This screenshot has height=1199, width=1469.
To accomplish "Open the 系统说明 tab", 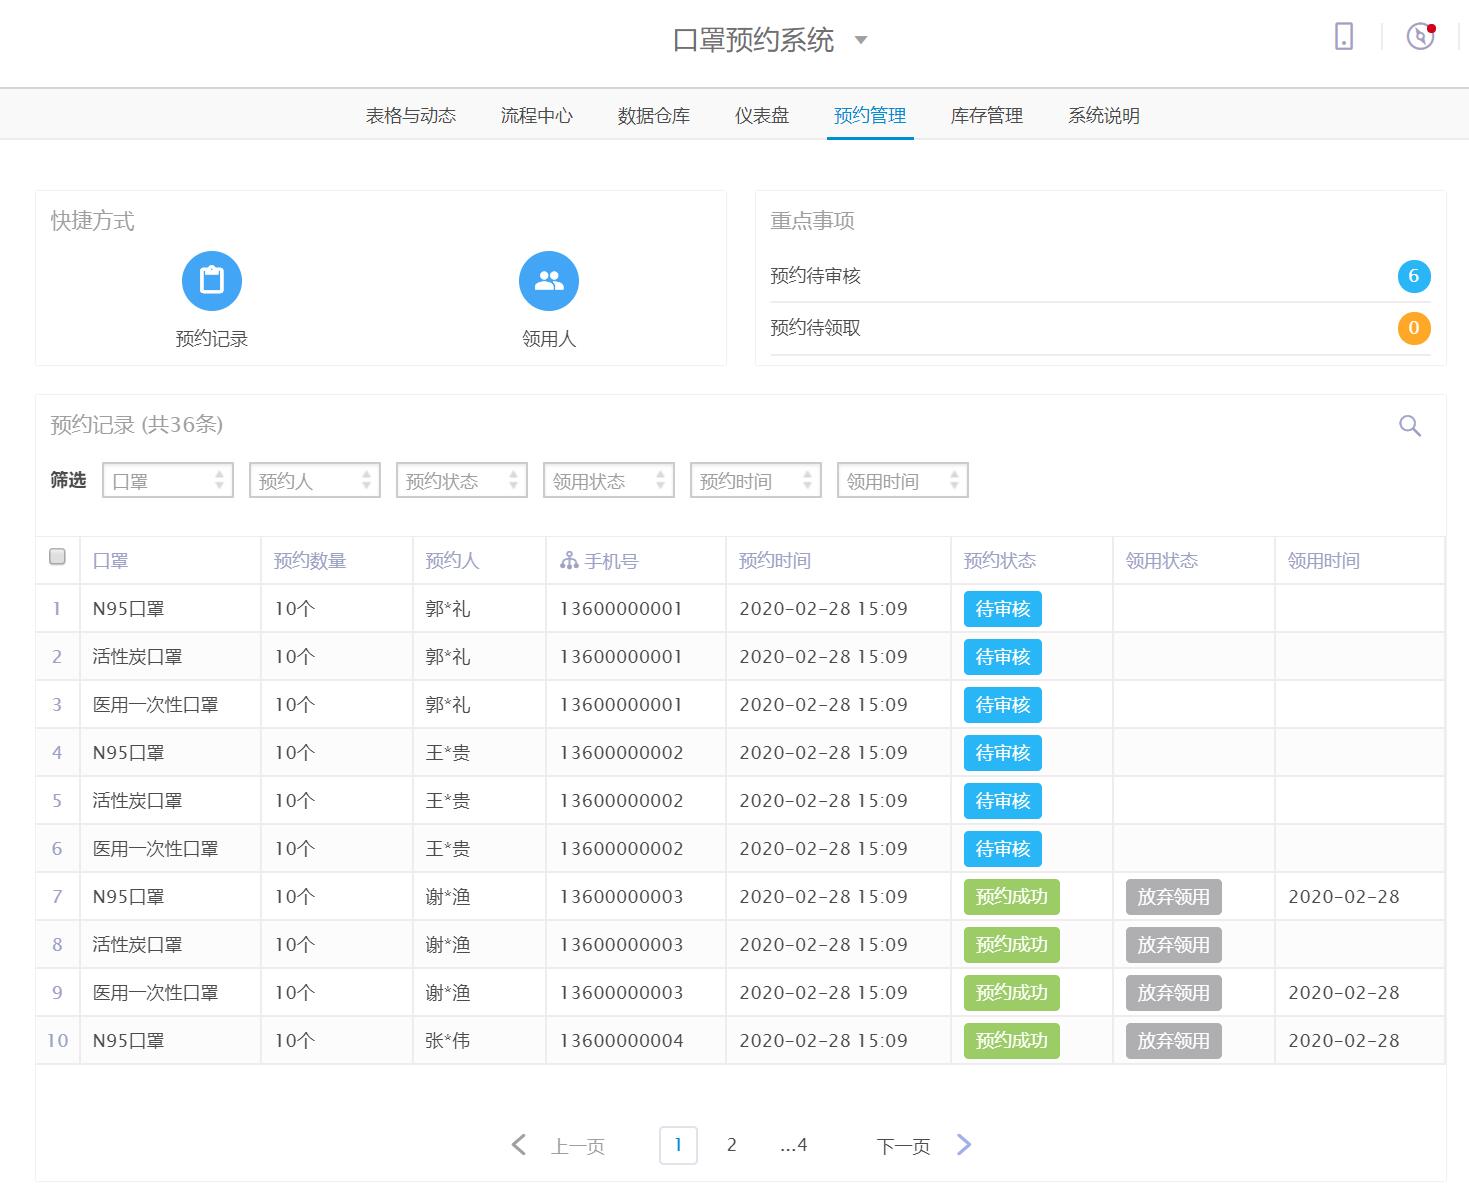I will [x=1104, y=116].
